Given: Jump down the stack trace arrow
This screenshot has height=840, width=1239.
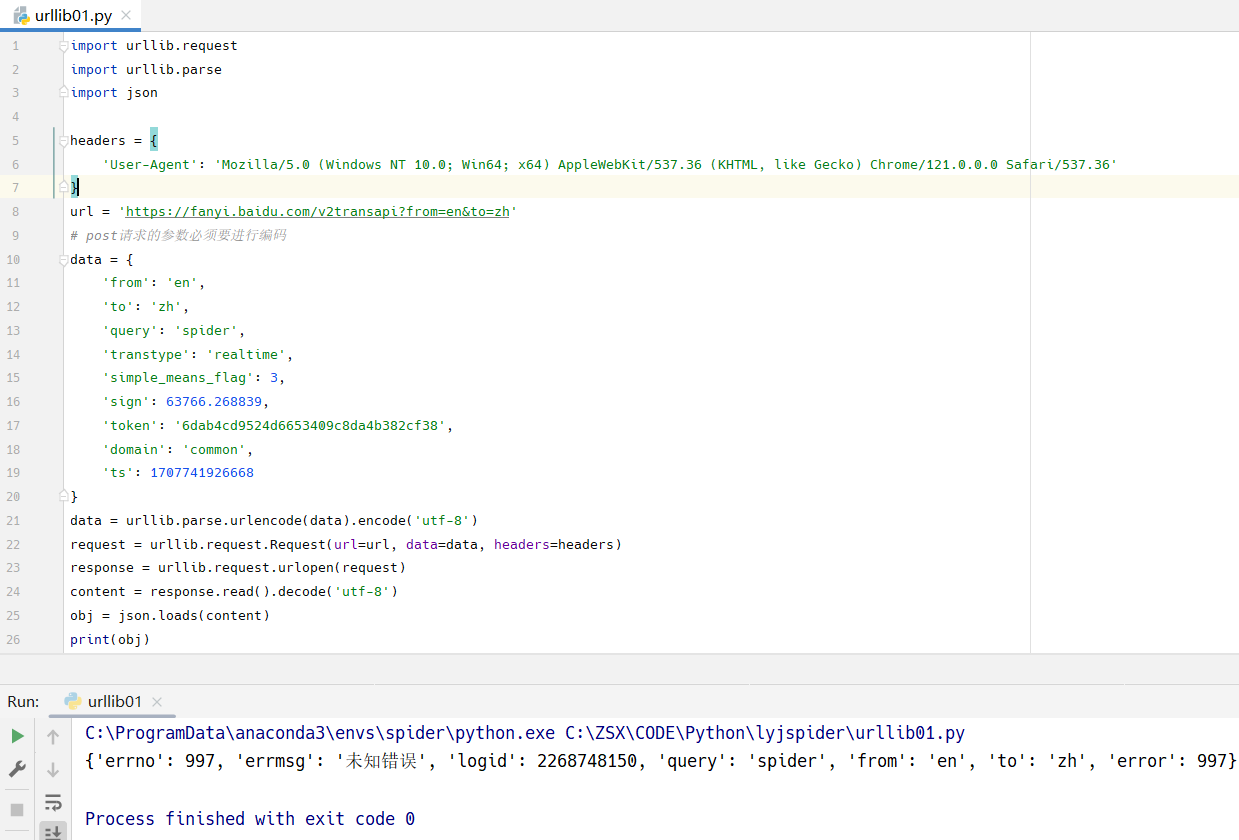Looking at the screenshot, I should [53, 769].
